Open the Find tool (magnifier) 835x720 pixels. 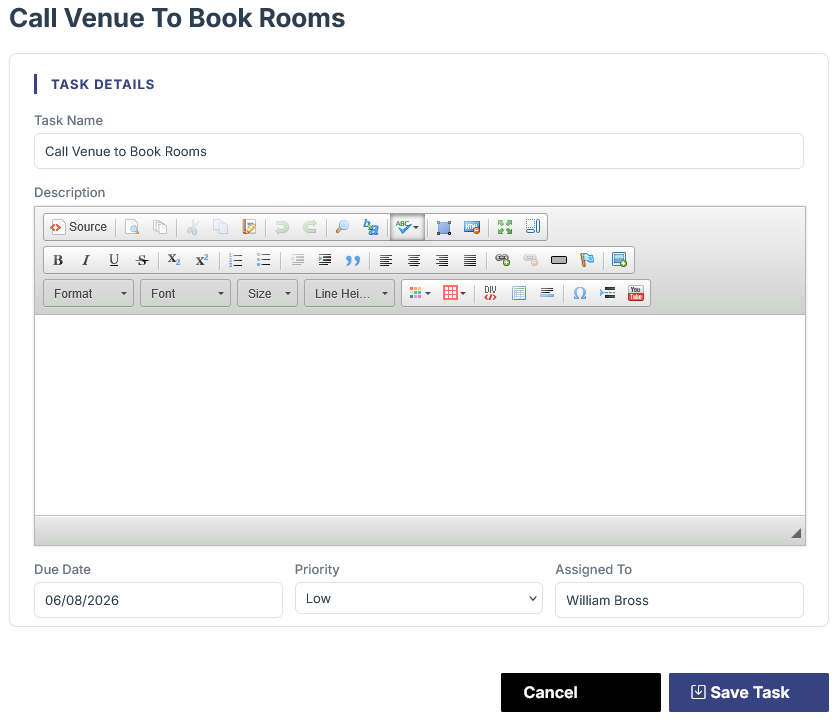coord(342,227)
